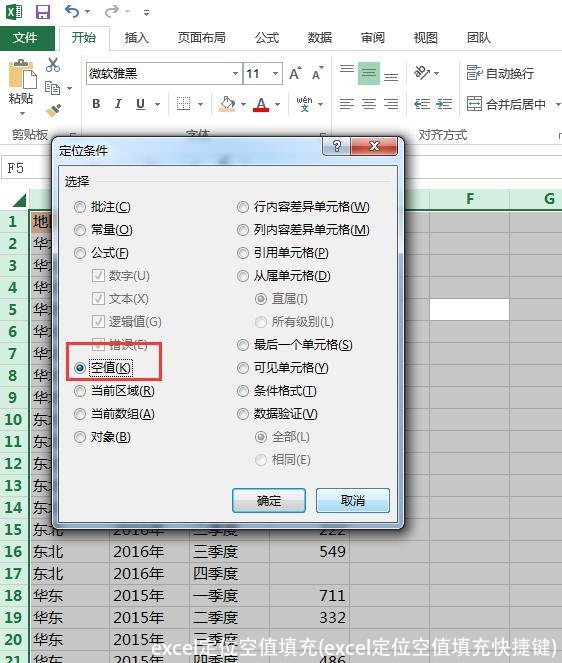Image resolution: width=562 pixels, height=663 pixels.
Task: Switch to the 数据 ribbon tab
Action: pyautogui.click(x=320, y=38)
